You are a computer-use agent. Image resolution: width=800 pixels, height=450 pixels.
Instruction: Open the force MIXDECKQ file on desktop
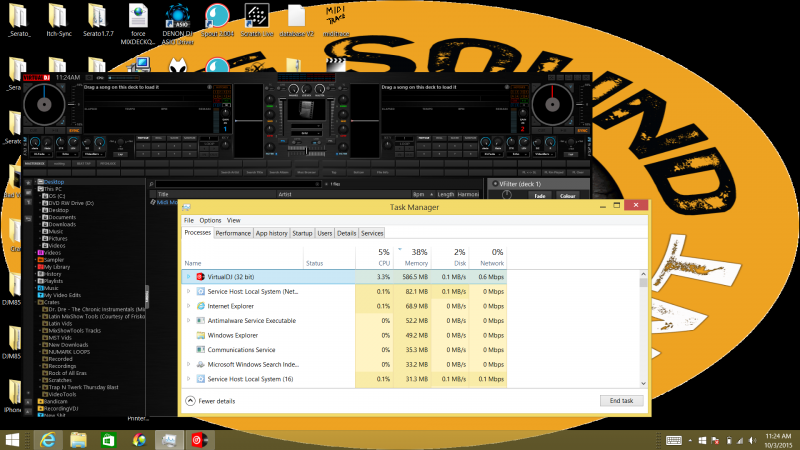pyautogui.click(x=138, y=24)
